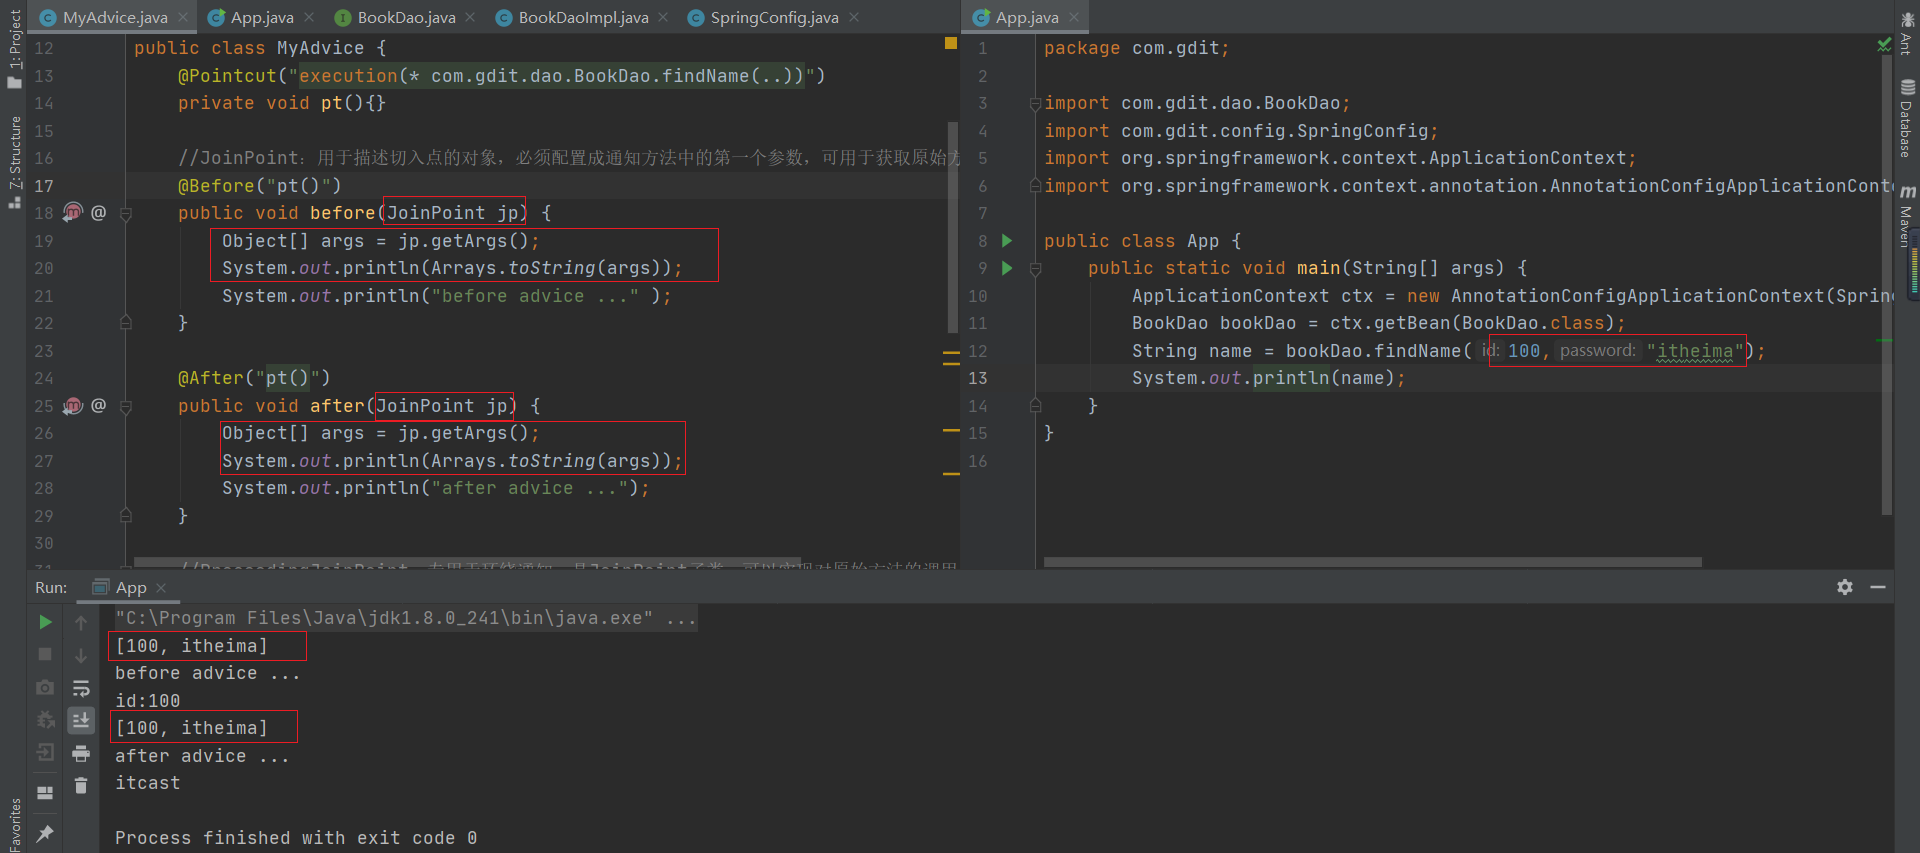Collapse main method fold on line 9
The height and width of the screenshot is (853, 1920).
[x=1036, y=268]
